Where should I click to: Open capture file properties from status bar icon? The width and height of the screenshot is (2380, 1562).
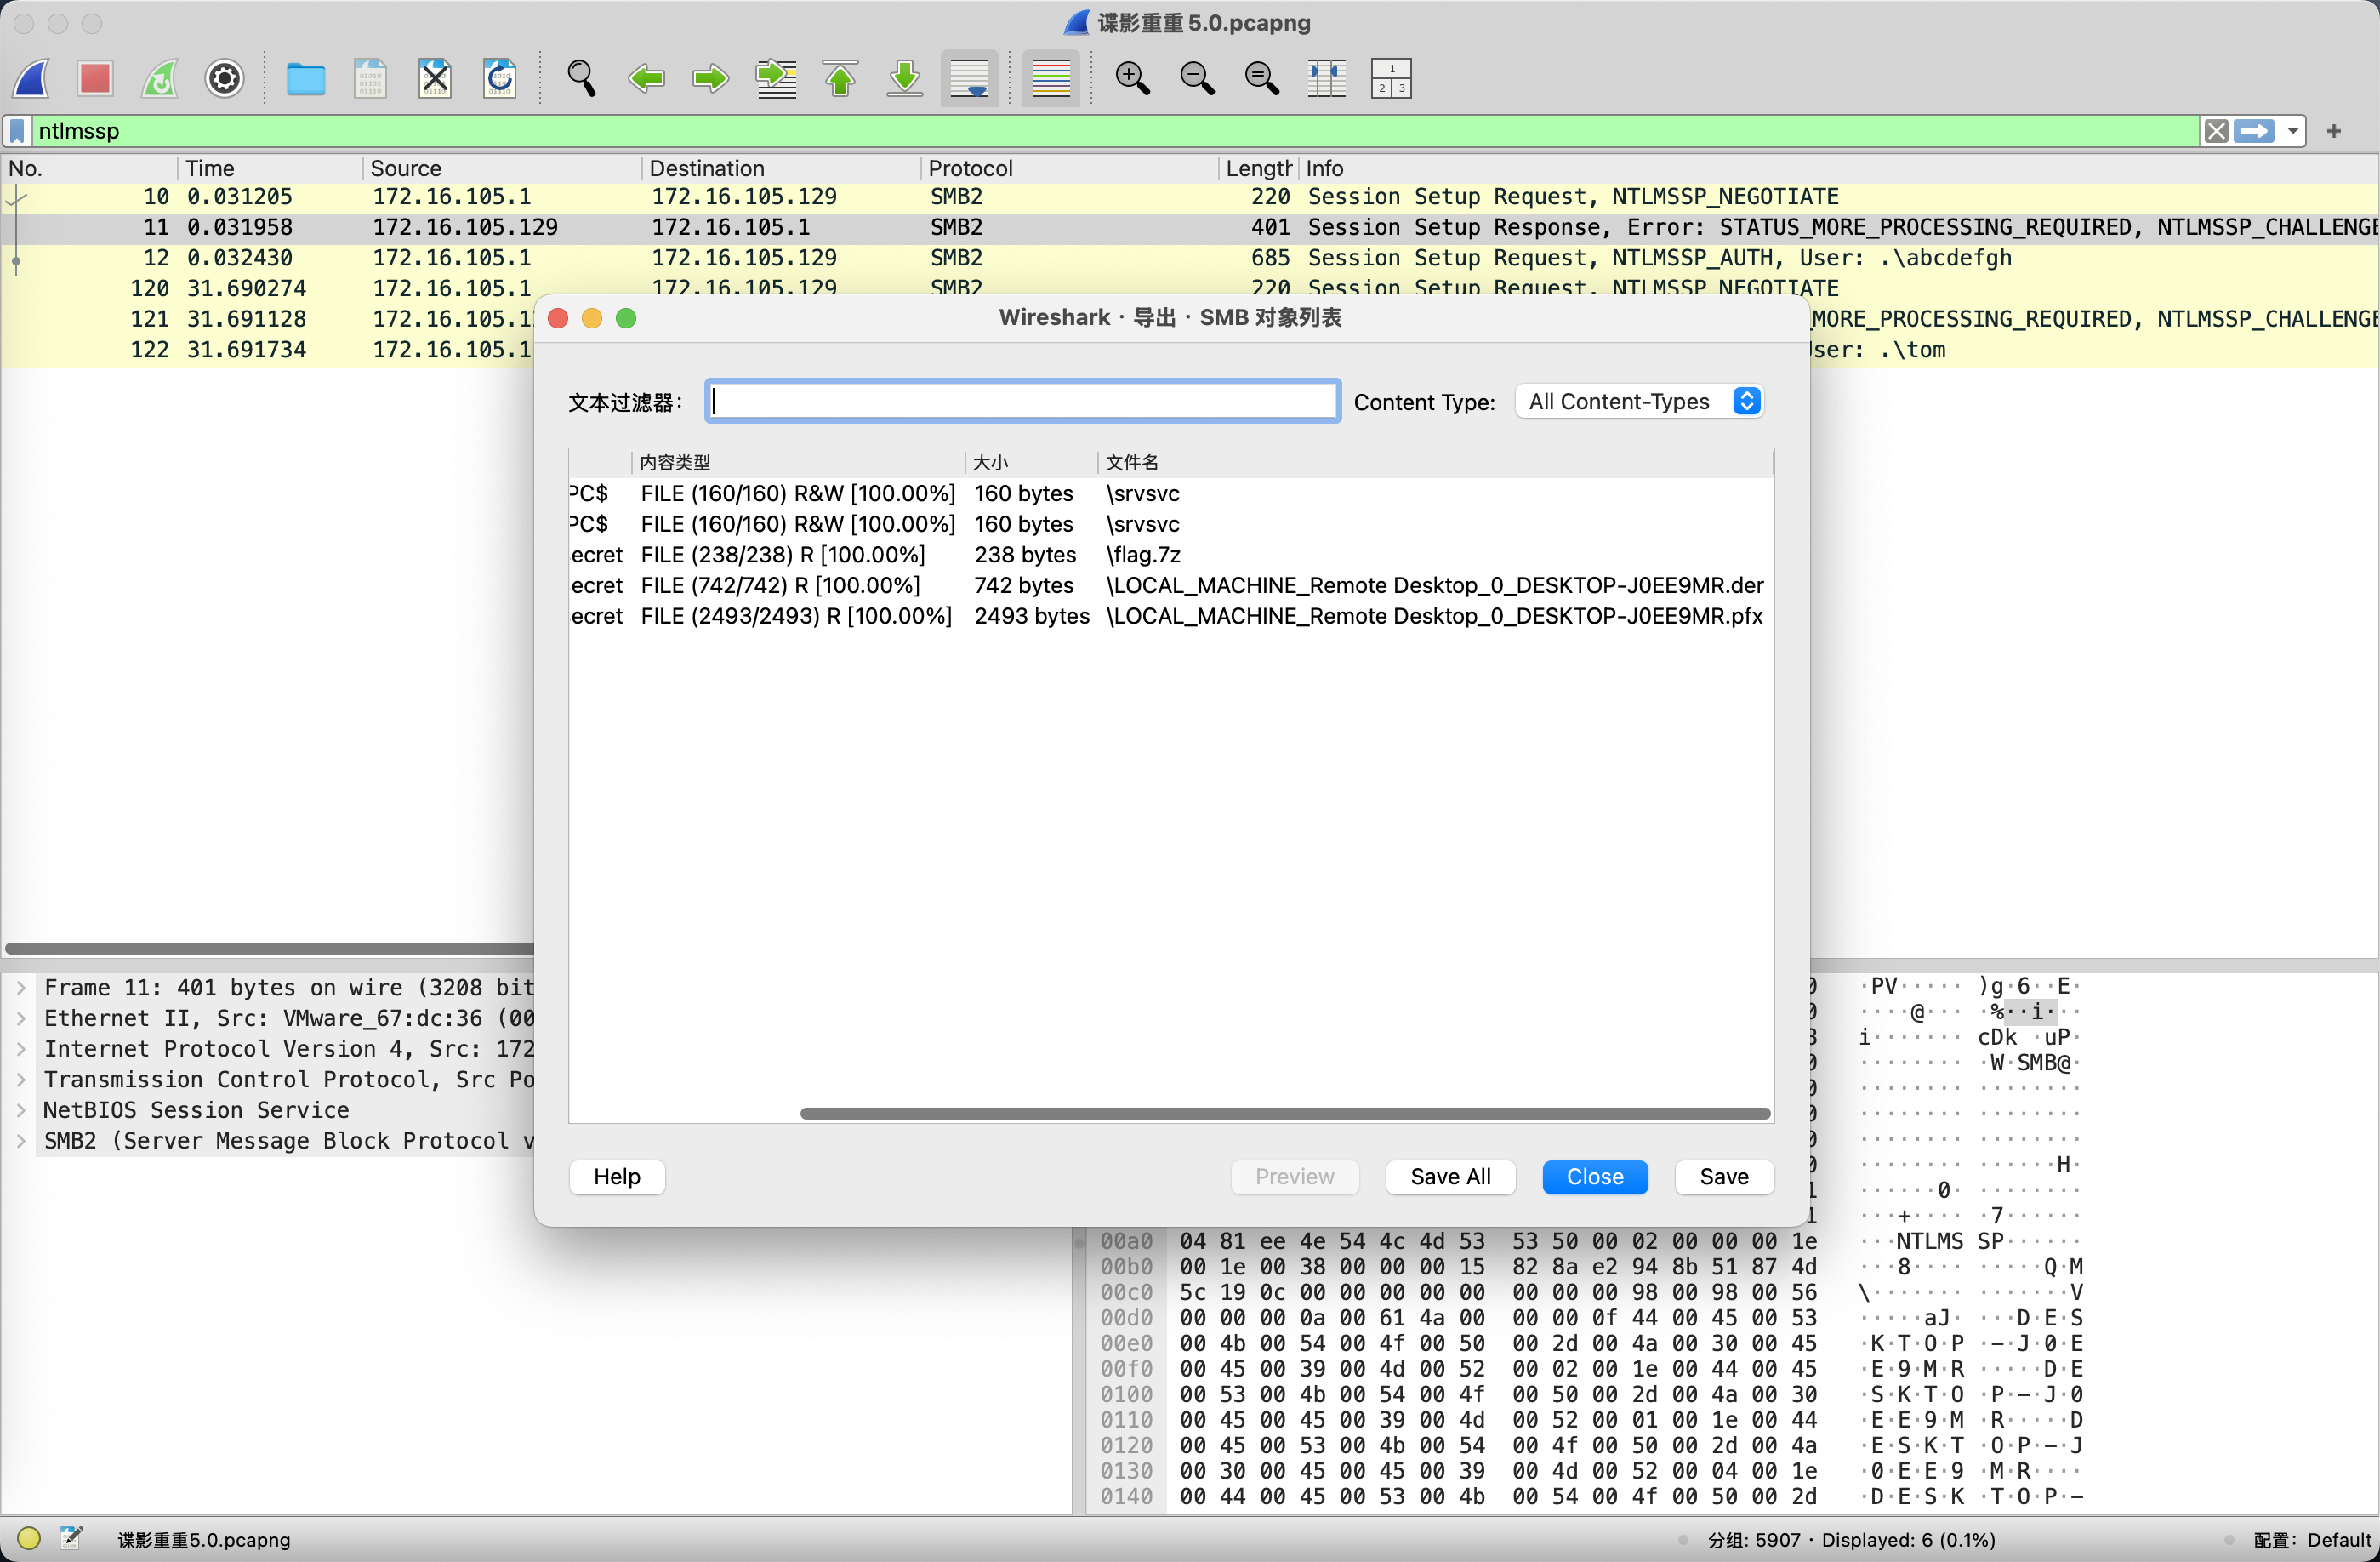coord(71,1538)
